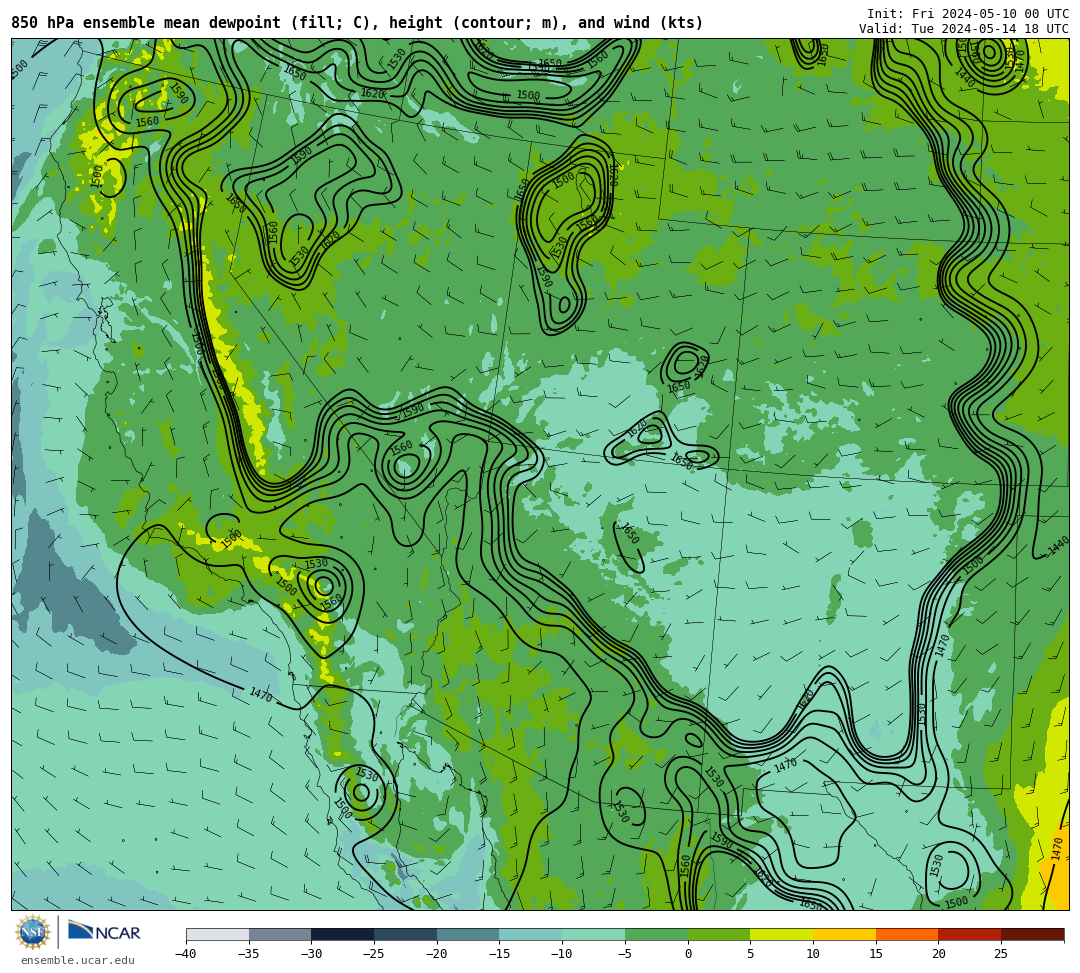
Task: Click the dark brown colorbar swatch above 25
Action: click(1032, 934)
